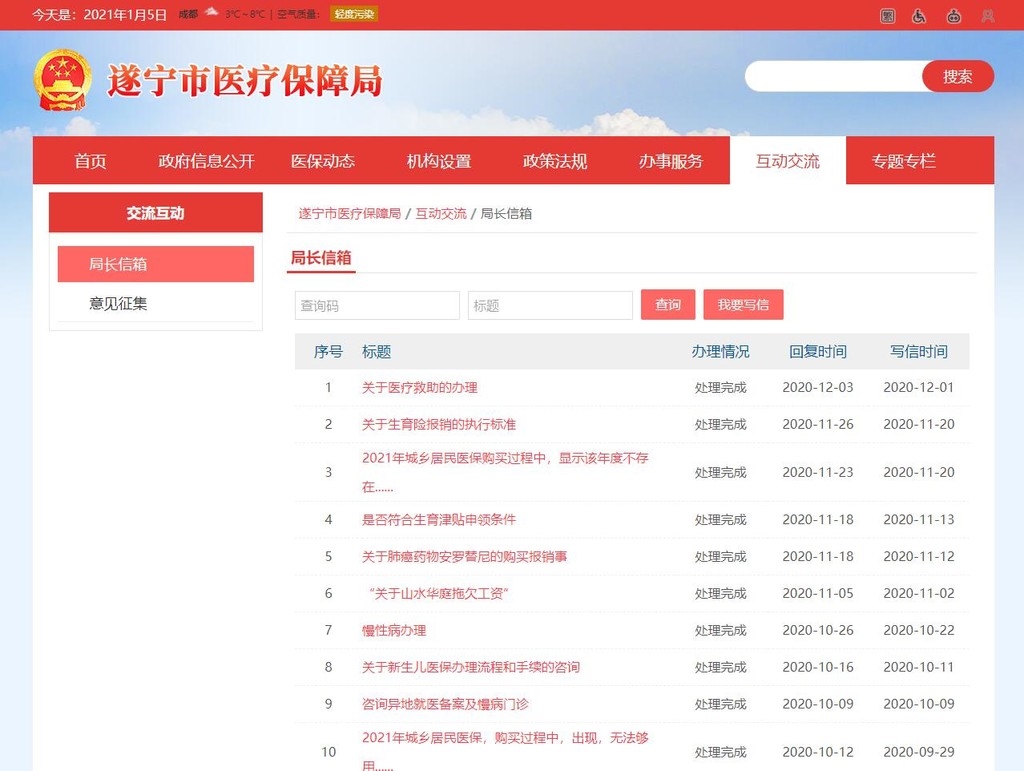Go to the 医保动态 navigation tab
Viewport: 1024px width, 771px height.
322,161
